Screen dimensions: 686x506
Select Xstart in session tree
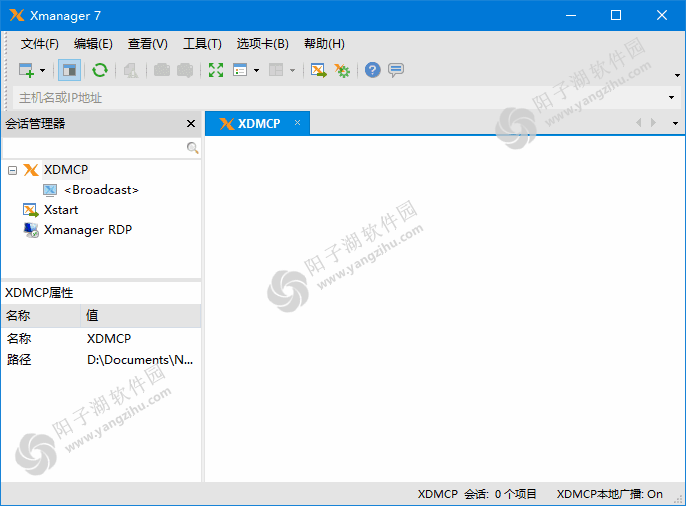(x=61, y=210)
